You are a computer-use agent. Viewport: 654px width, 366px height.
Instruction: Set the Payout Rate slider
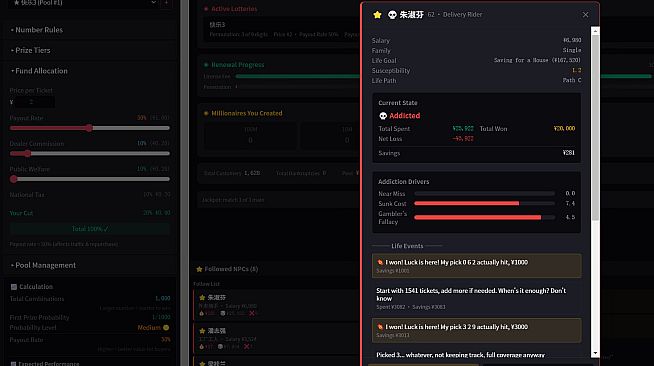pyautogui.click(x=89, y=128)
